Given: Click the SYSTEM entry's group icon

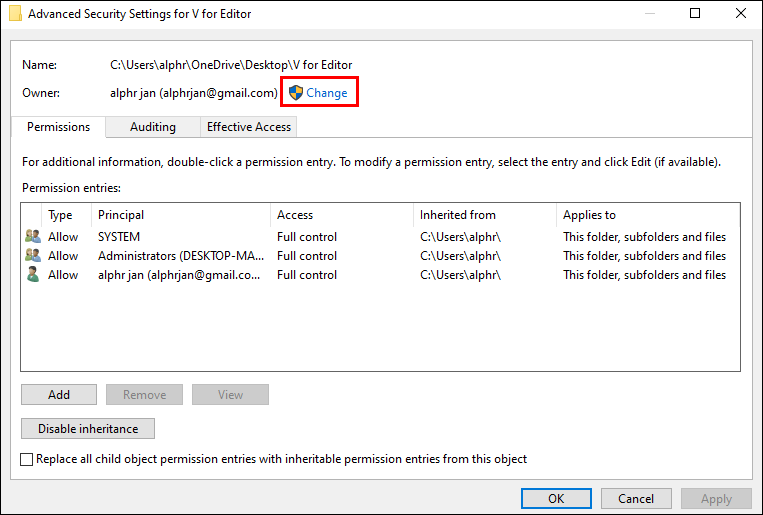Looking at the screenshot, I should coord(33,237).
